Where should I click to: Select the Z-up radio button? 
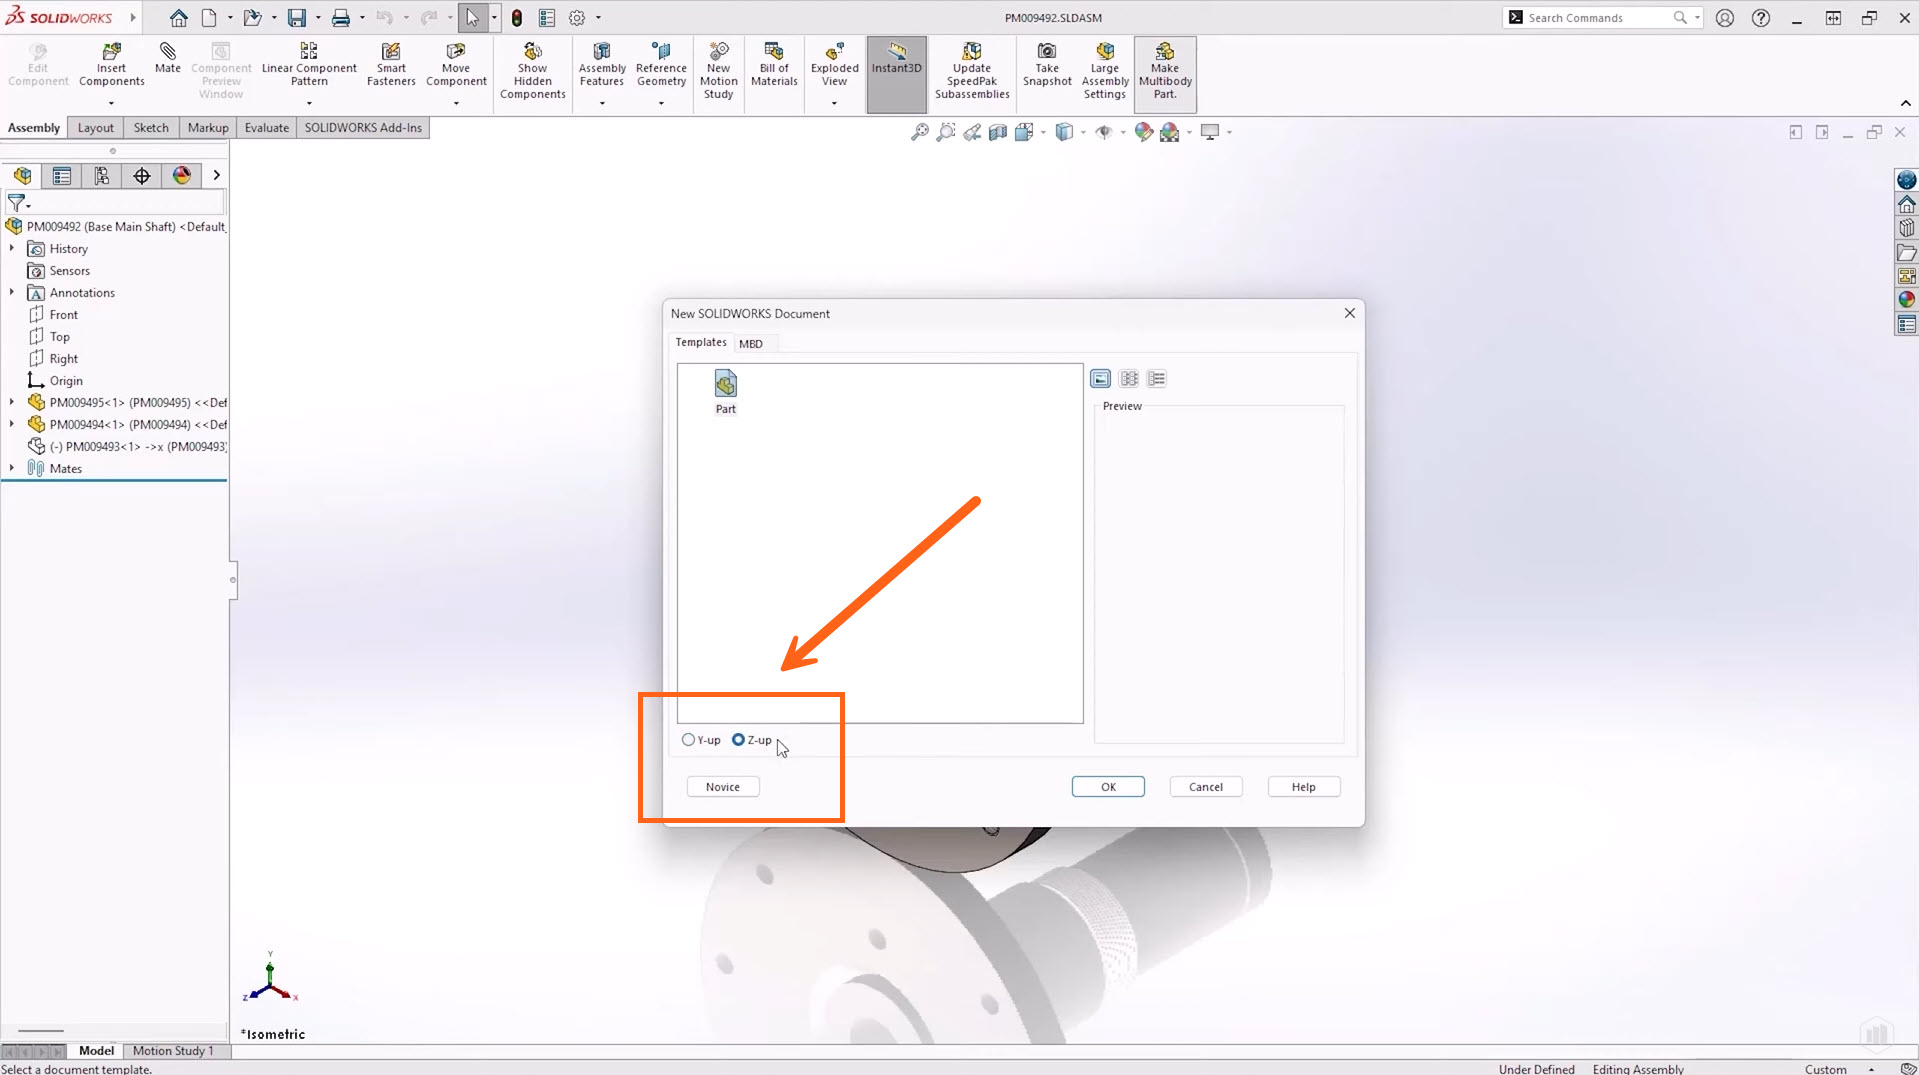738,740
